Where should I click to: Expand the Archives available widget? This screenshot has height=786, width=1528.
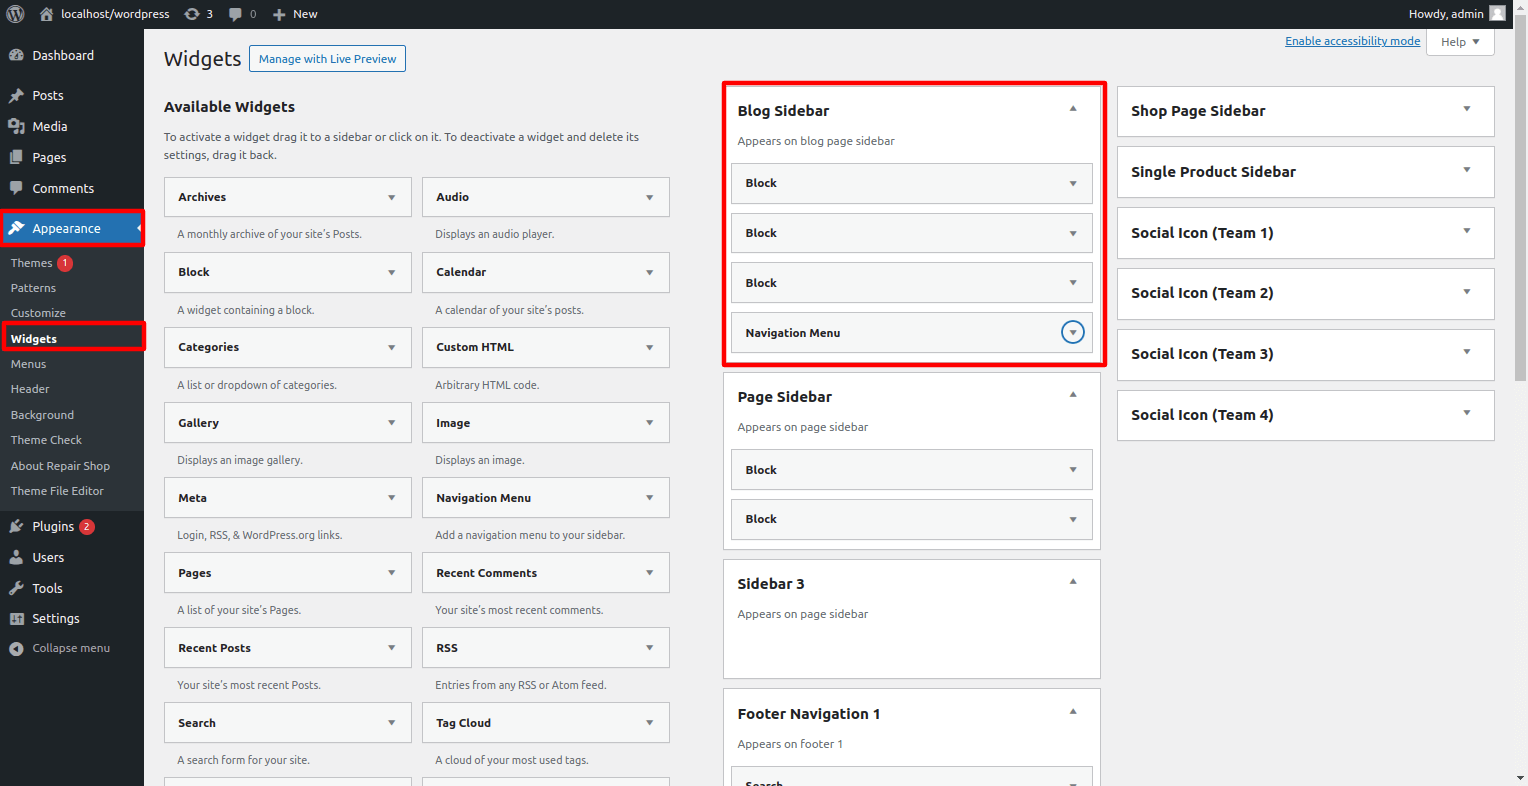[x=391, y=198]
